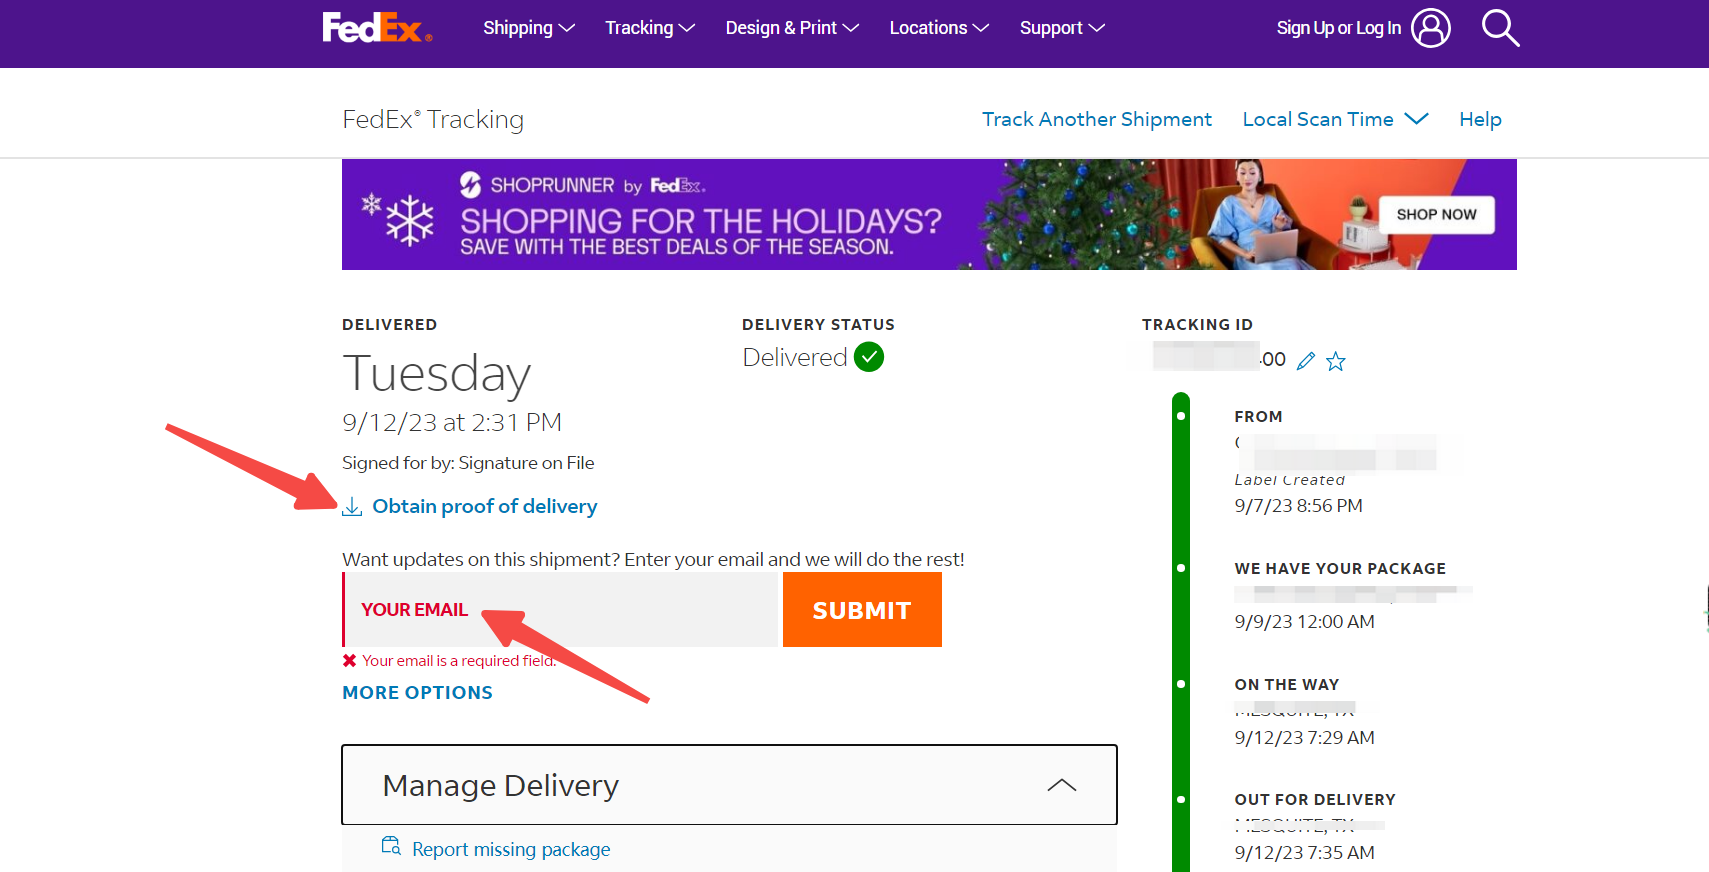Click Obtain proof of delivery link
The height and width of the screenshot is (872, 1709).
point(485,506)
